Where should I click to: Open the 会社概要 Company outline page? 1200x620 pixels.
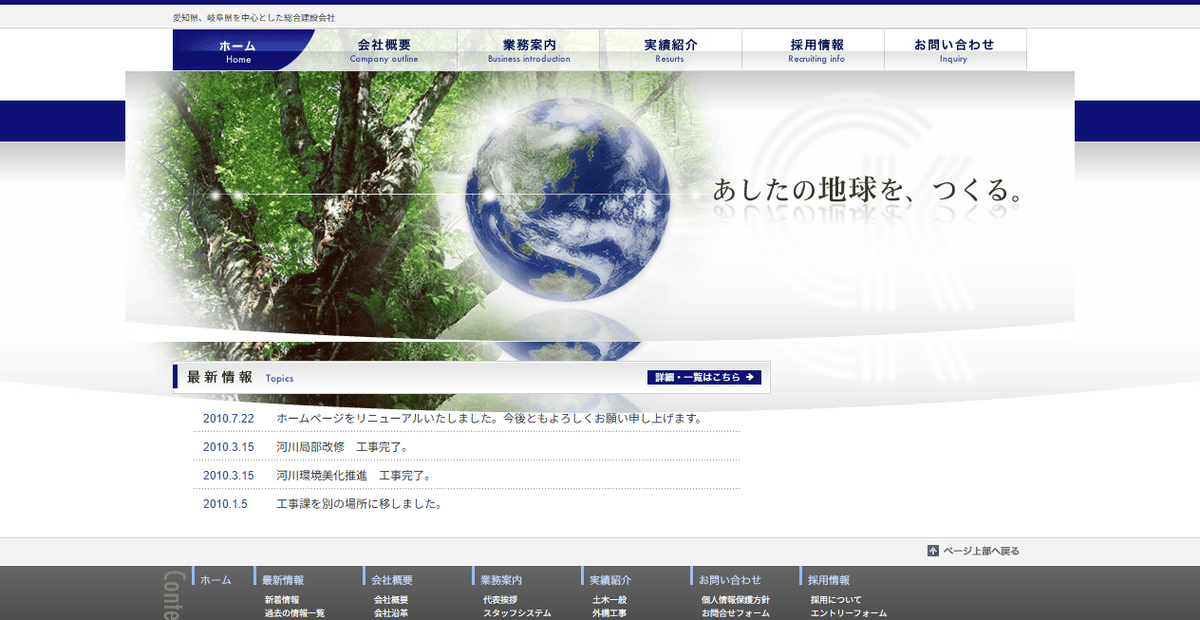(x=384, y=50)
